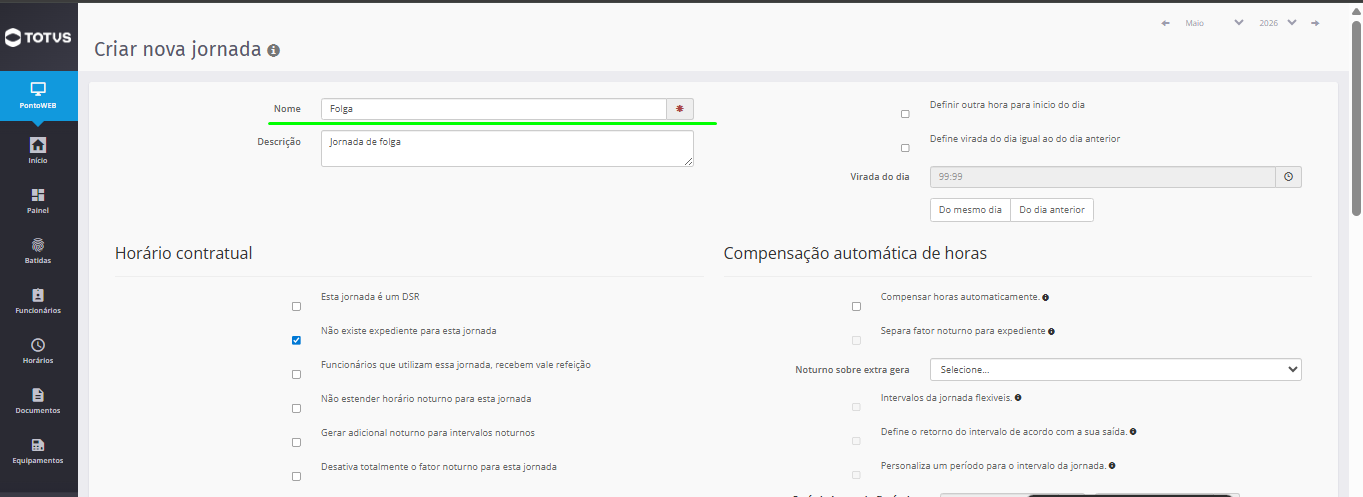Screen dimensions: 1363x497
Task: Select Do dia anterior button
Action: coord(1052,210)
